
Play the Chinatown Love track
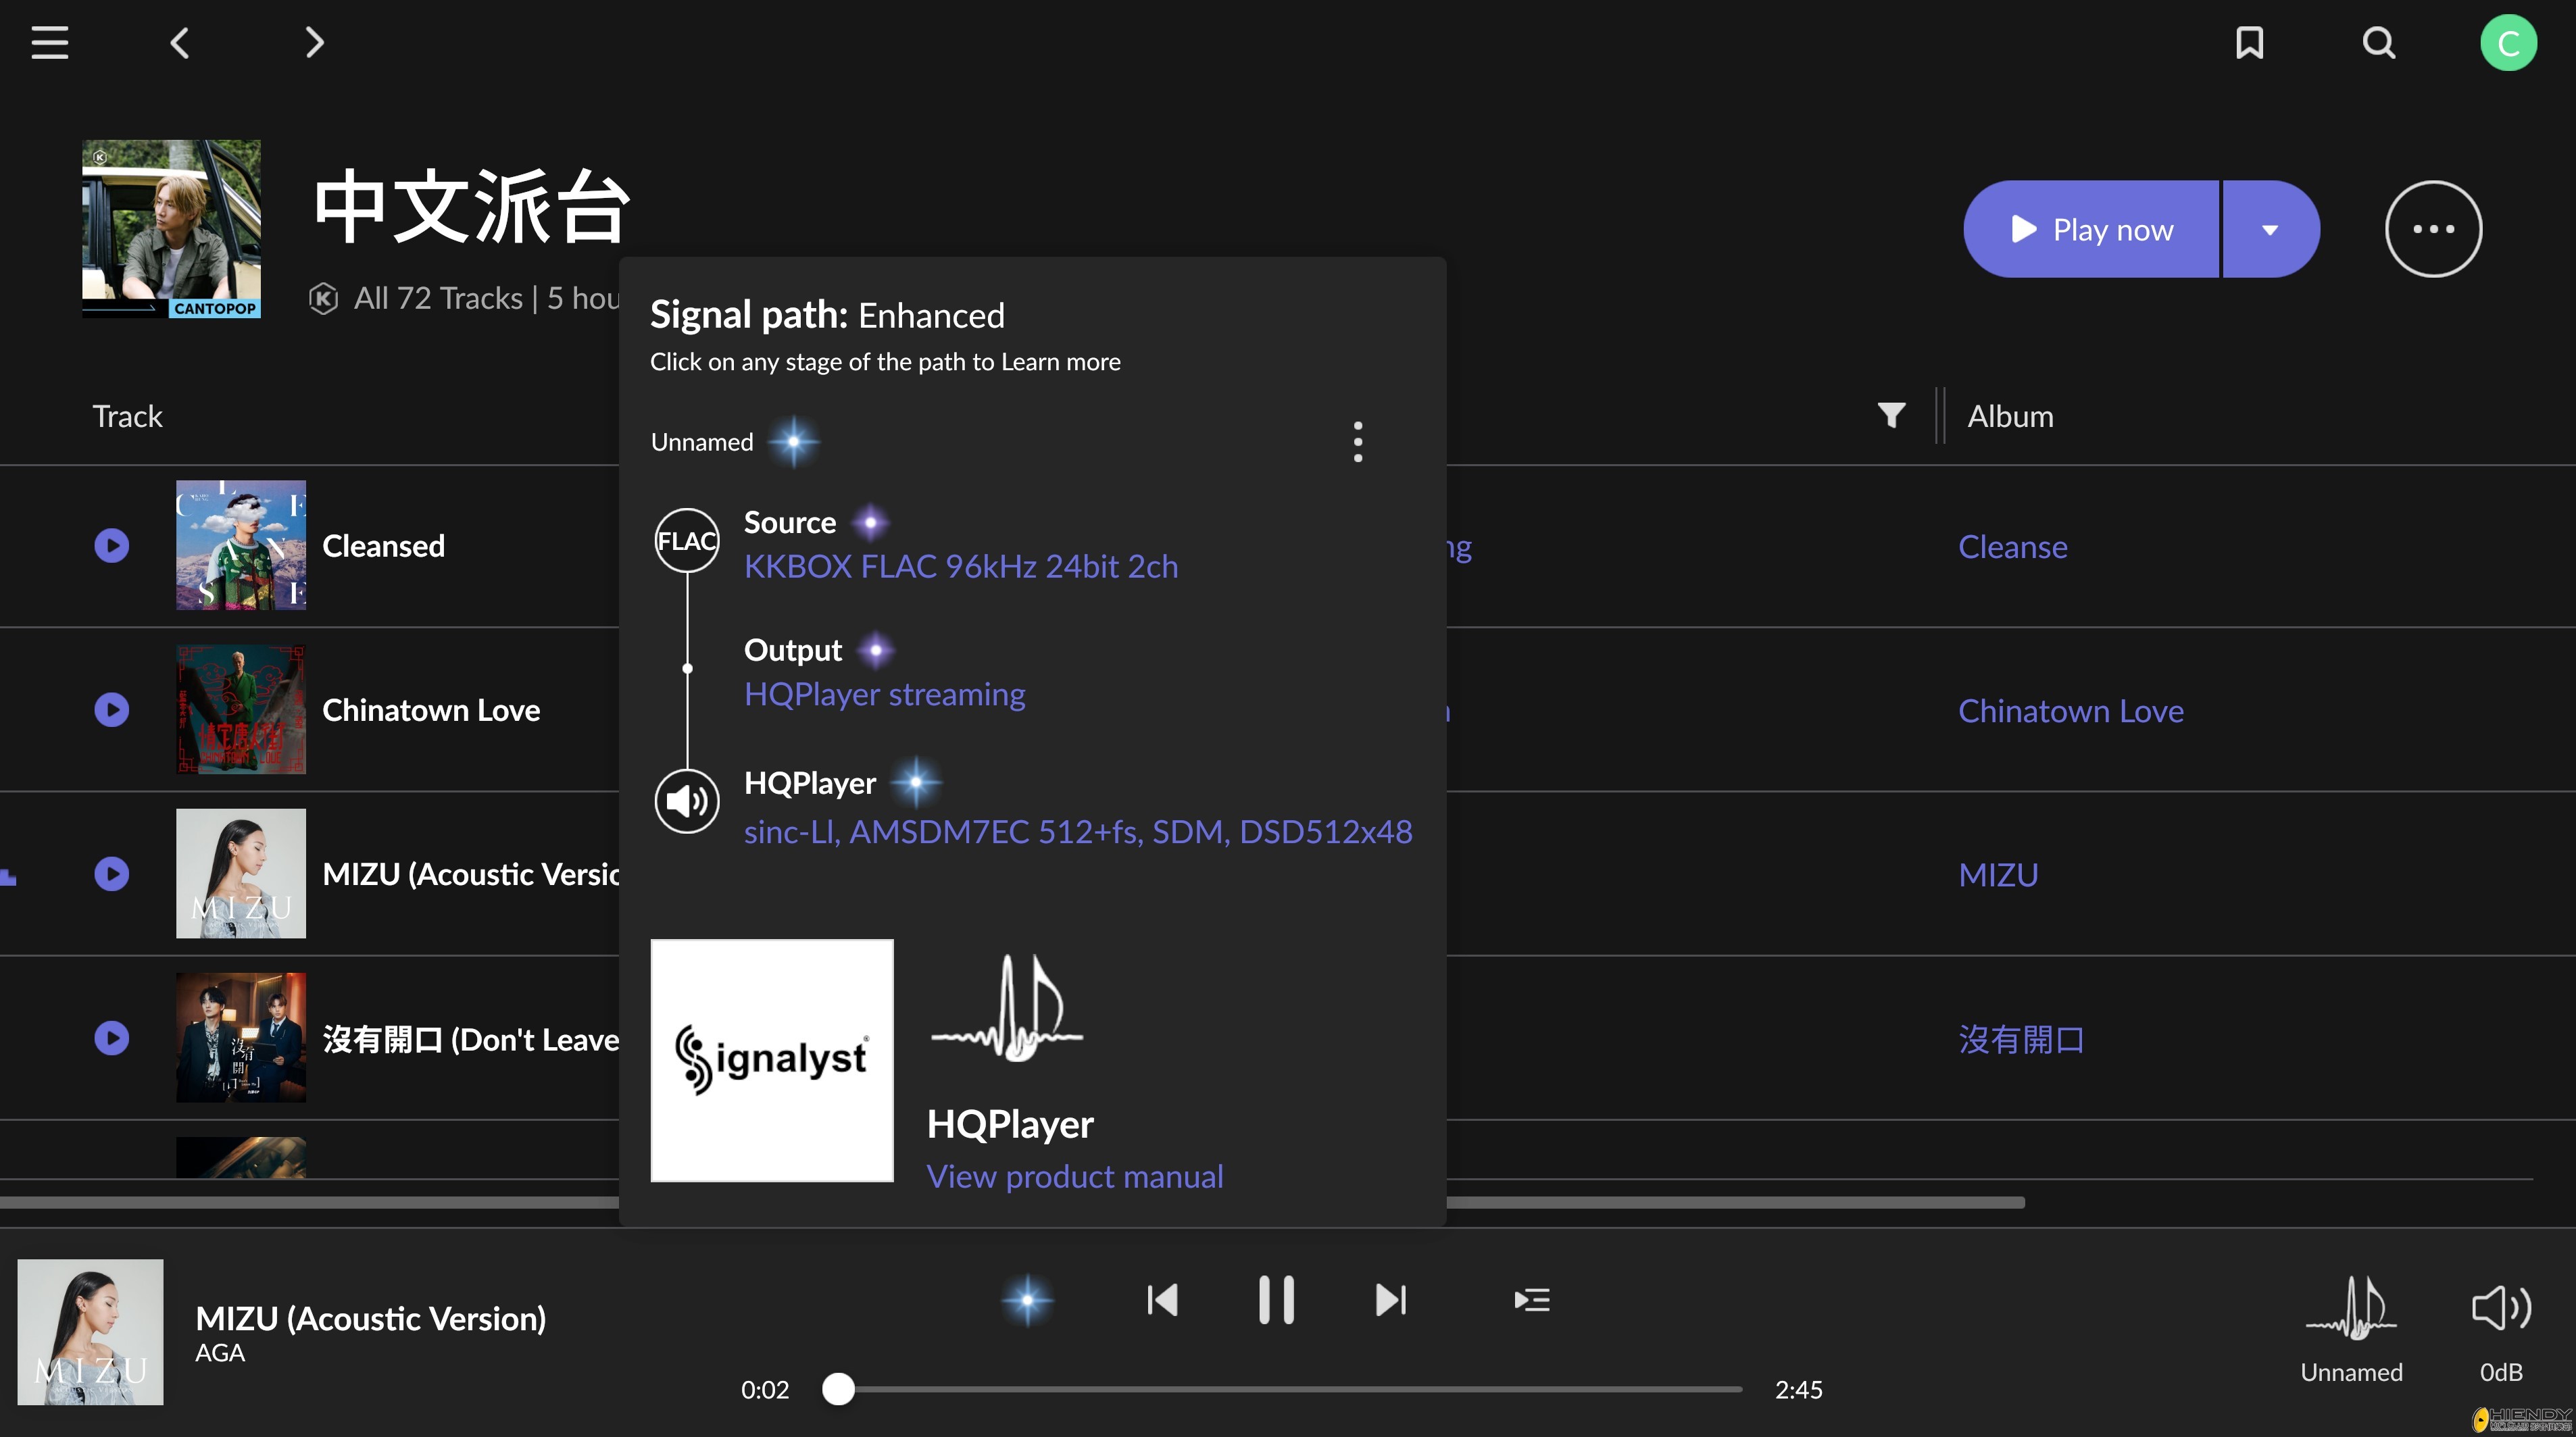(112, 710)
